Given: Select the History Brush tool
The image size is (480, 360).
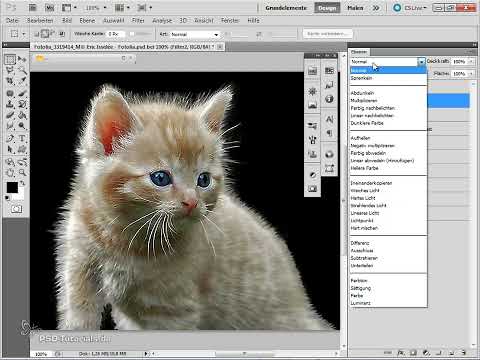Looking at the screenshot, I should point(22,104).
